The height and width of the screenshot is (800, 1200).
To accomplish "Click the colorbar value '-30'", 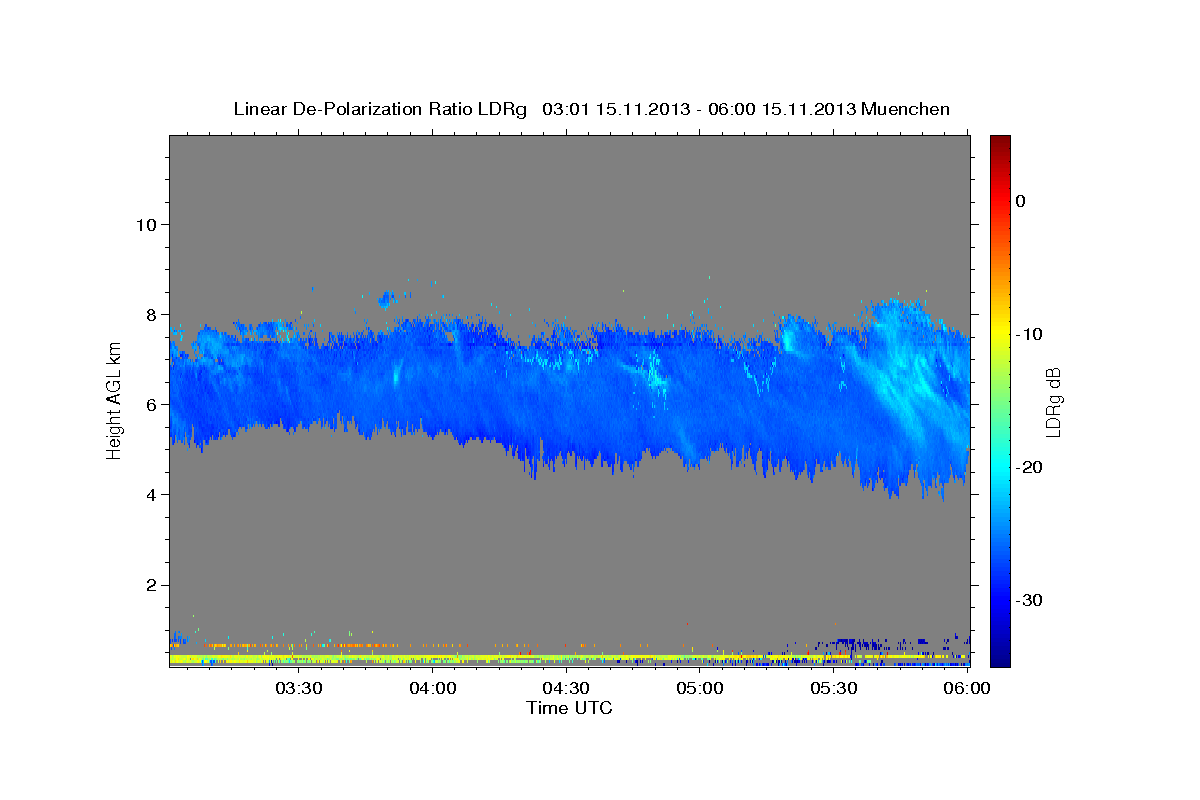I will tap(1030, 600).
